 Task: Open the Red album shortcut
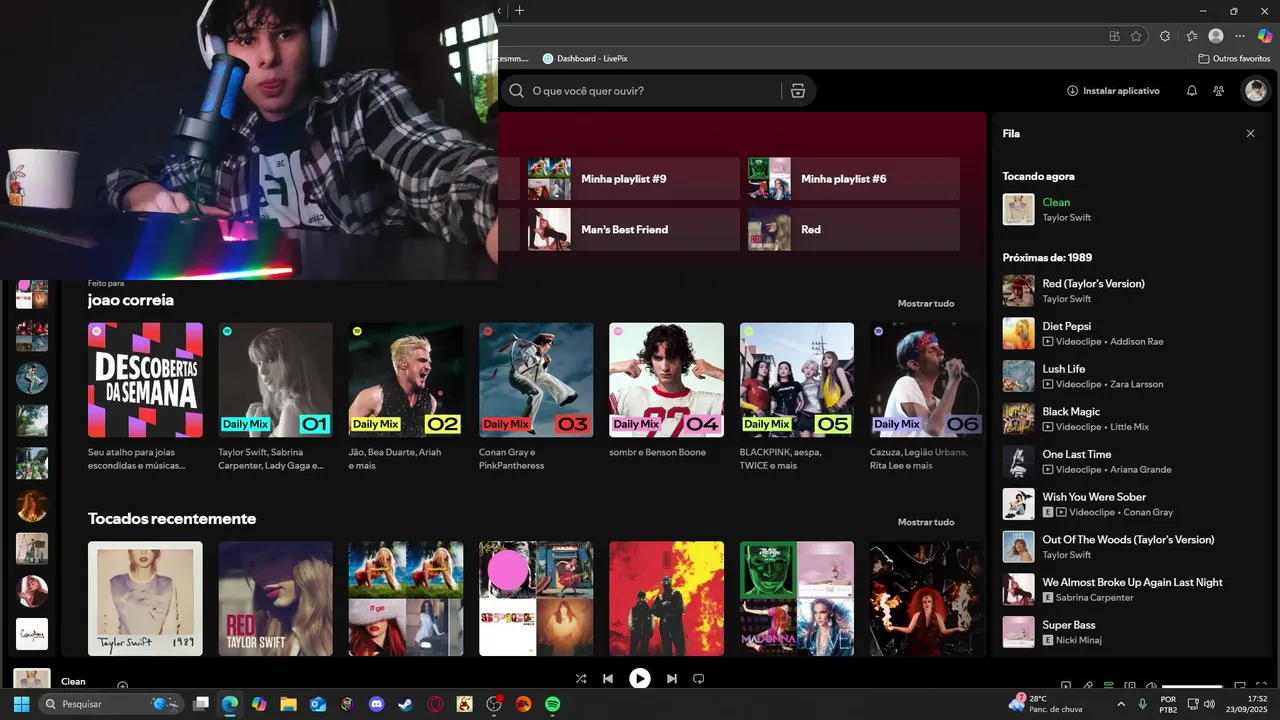[854, 229]
